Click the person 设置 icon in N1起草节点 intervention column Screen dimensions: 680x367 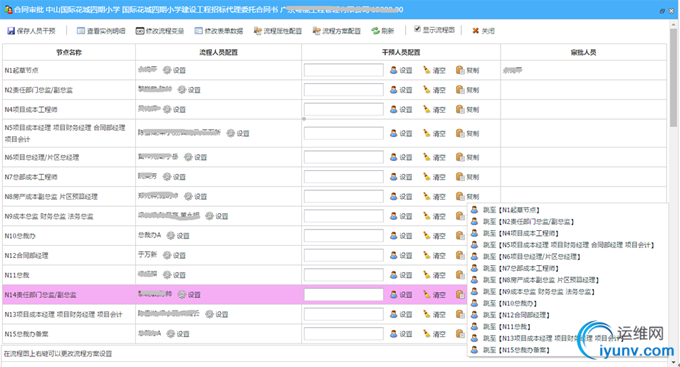(x=393, y=70)
